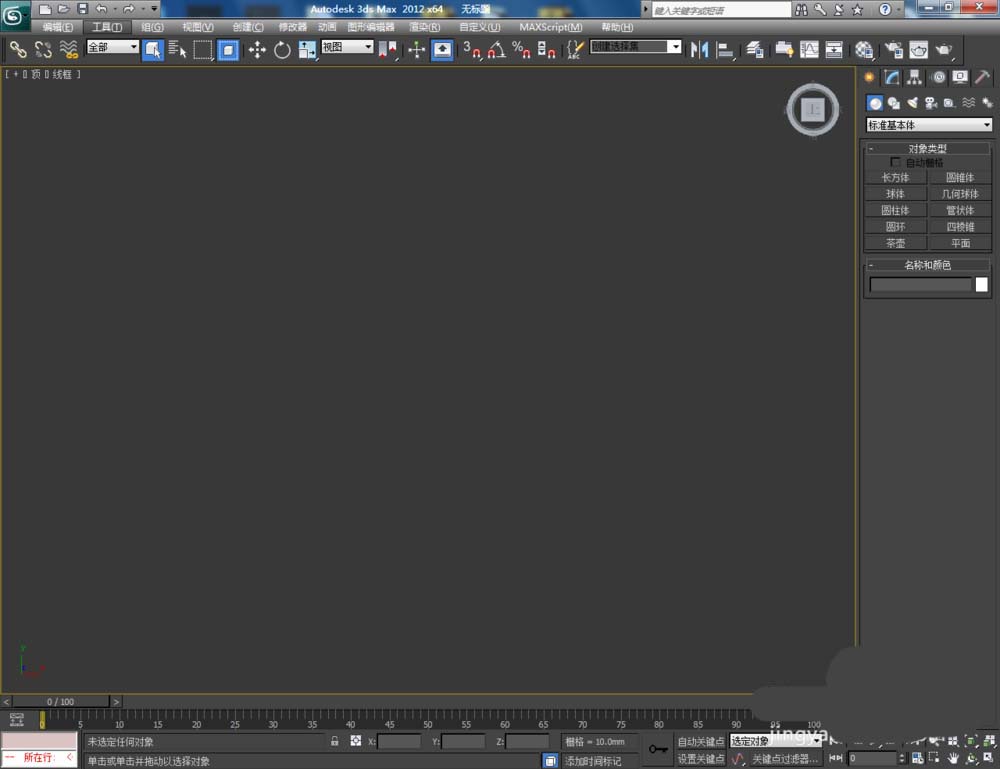Toggle the selection lock icon in status bar
1000x769 pixels.
coord(335,741)
